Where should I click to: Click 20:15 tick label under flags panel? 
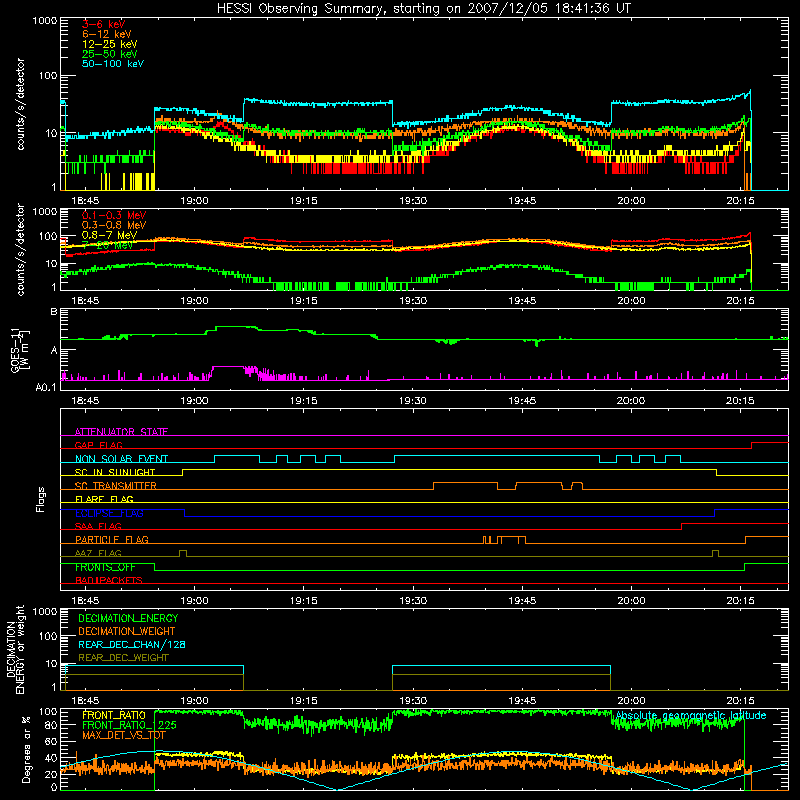point(740,601)
